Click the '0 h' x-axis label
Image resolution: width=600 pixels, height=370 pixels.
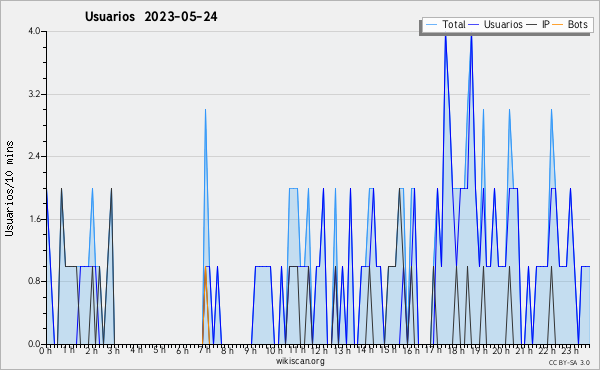click(46, 351)
